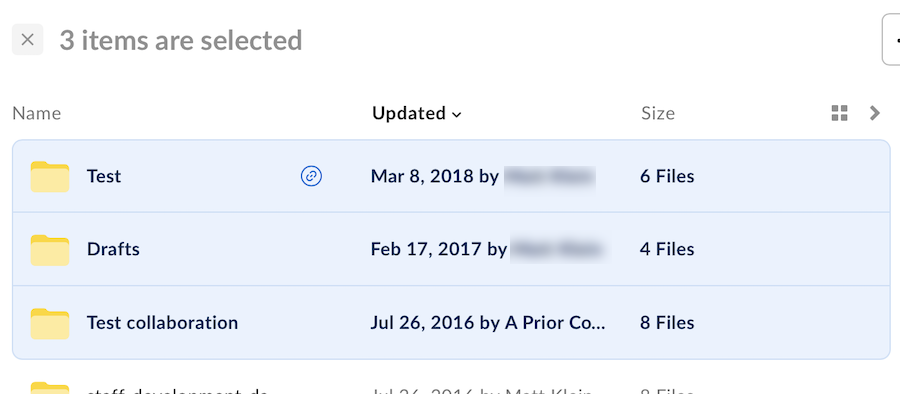This screenshot has width=900, height=394.
Task: Click the 8 Files size of Test collaboration
Action: [x=667, y=322]
